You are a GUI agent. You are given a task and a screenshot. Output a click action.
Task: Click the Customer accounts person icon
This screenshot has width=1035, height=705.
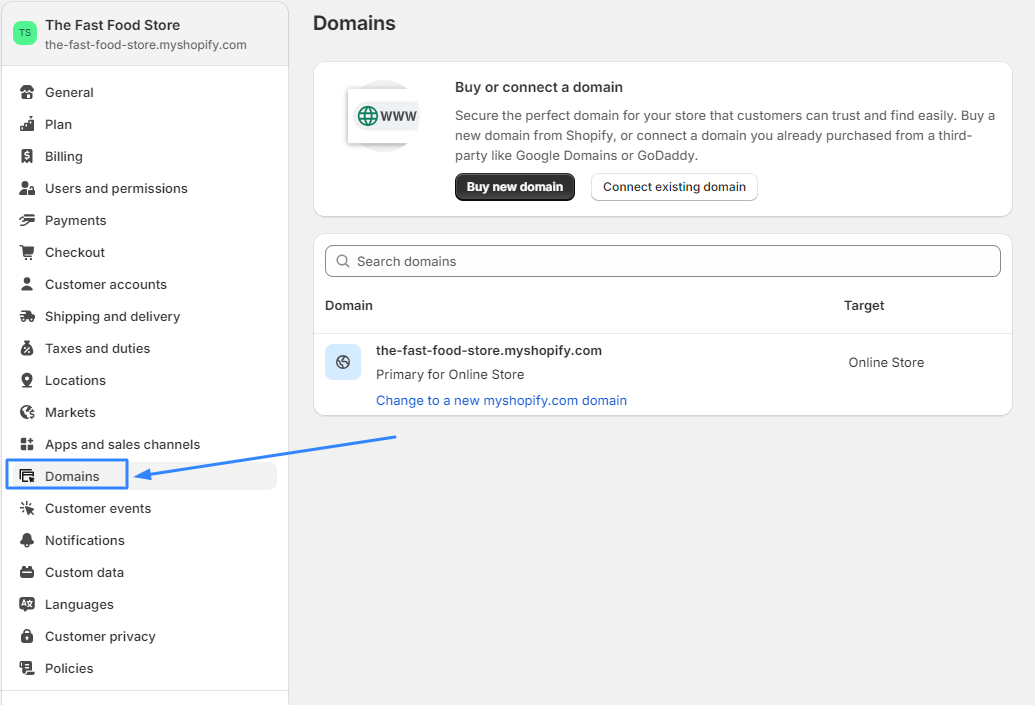27,285
